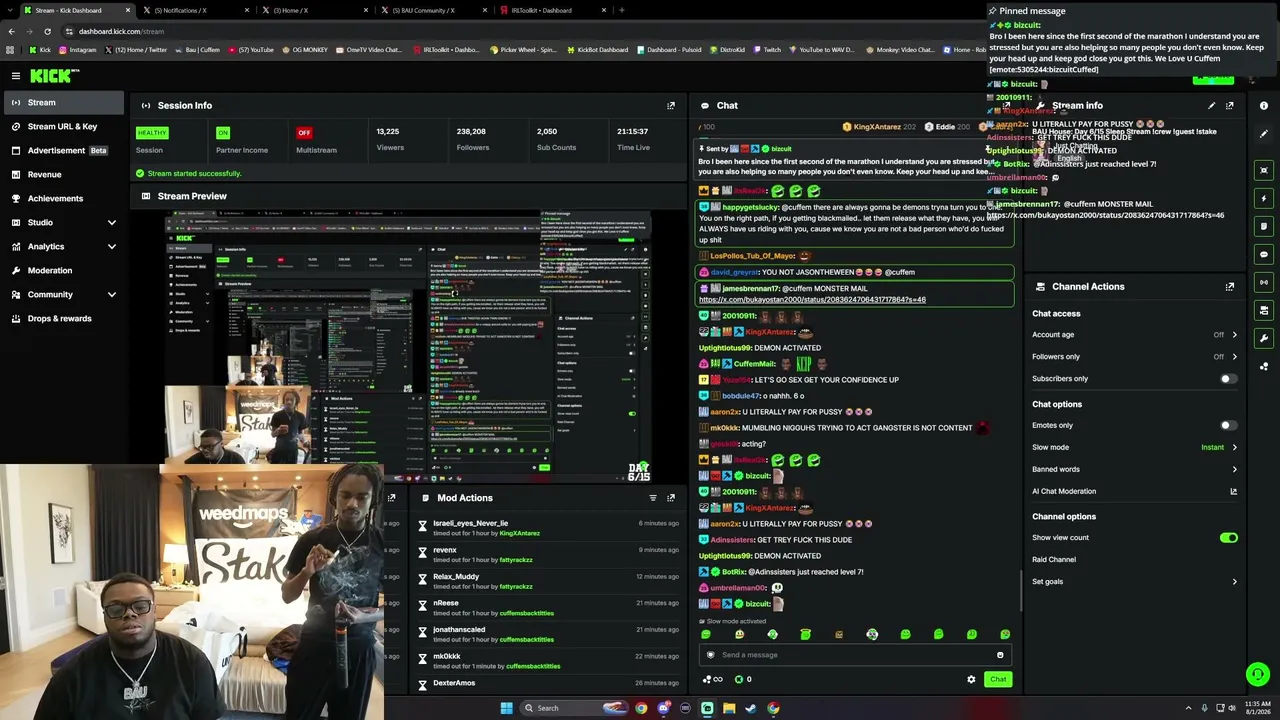1280x720 pixels.
Task: Open Achievements in the sidebar
Action: (x=64, y=198)
